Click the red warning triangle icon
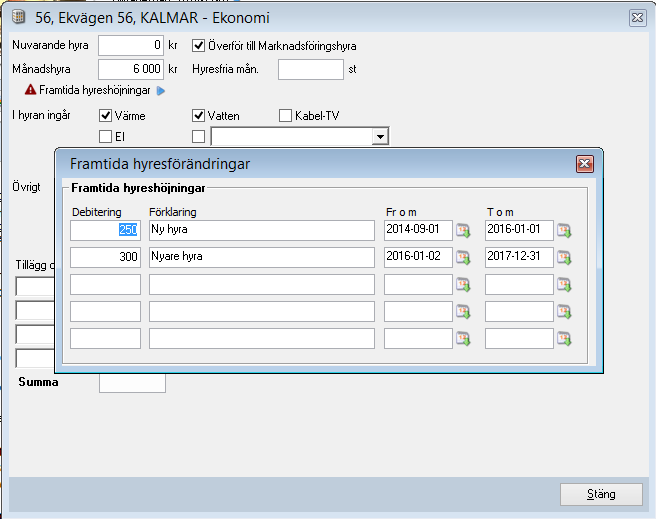656x519 pixels. (x=31, y=89)
